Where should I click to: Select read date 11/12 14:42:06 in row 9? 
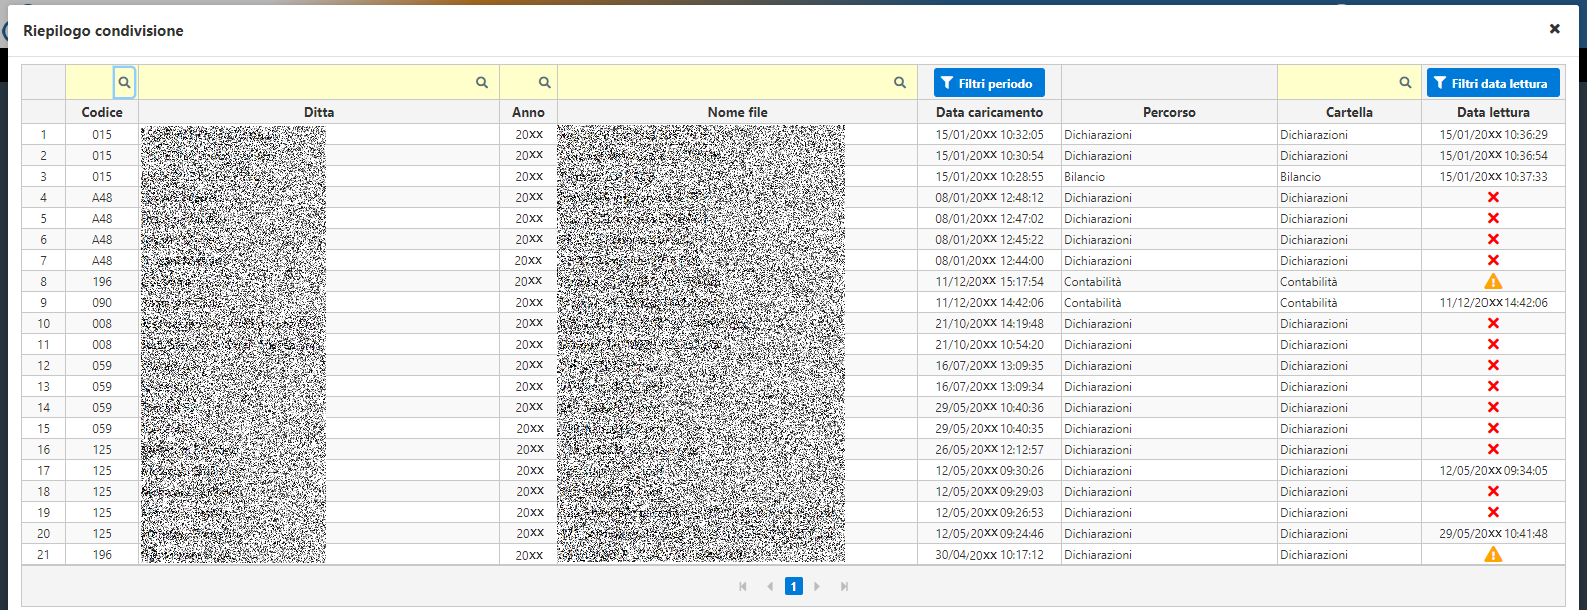point(1493,302)
